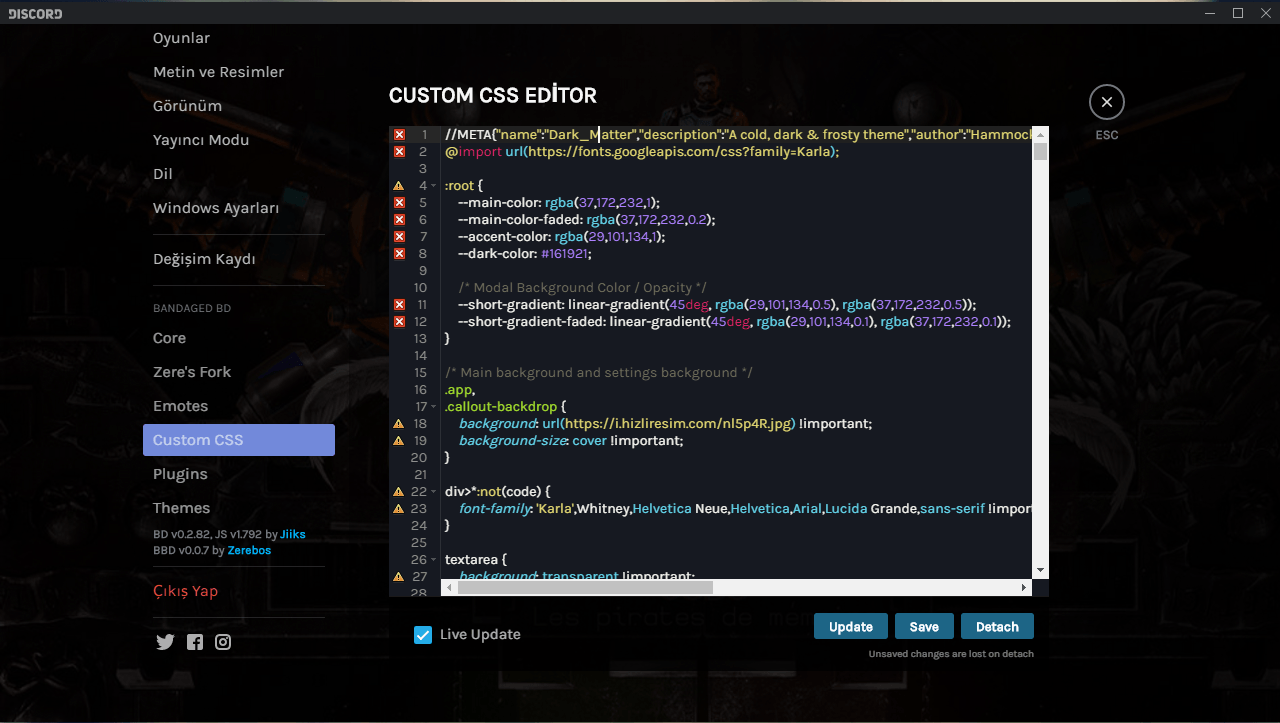Place cursor in //META line 1 code

pyautogui.click(x=739, y=134)
